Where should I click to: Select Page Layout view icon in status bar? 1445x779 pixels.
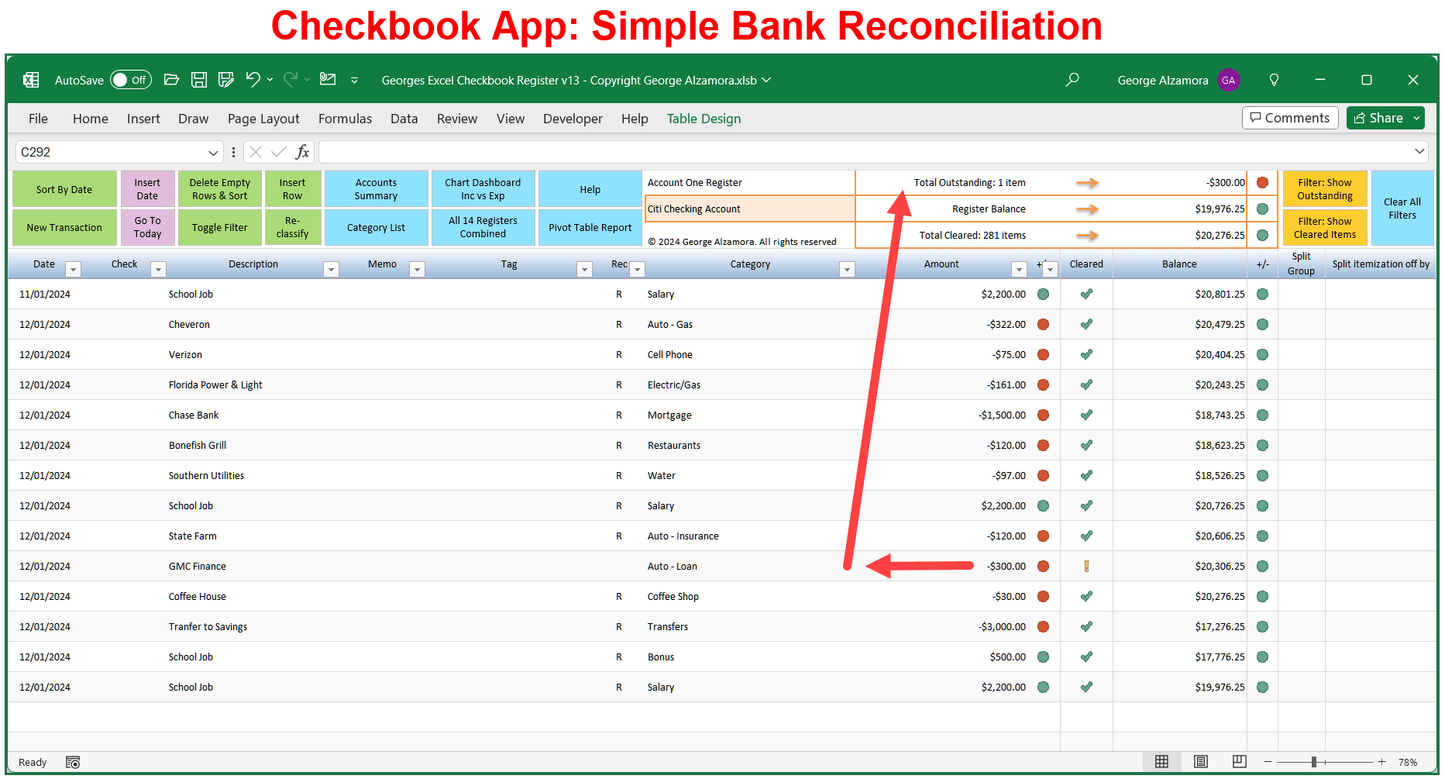tap(1201, 762)
